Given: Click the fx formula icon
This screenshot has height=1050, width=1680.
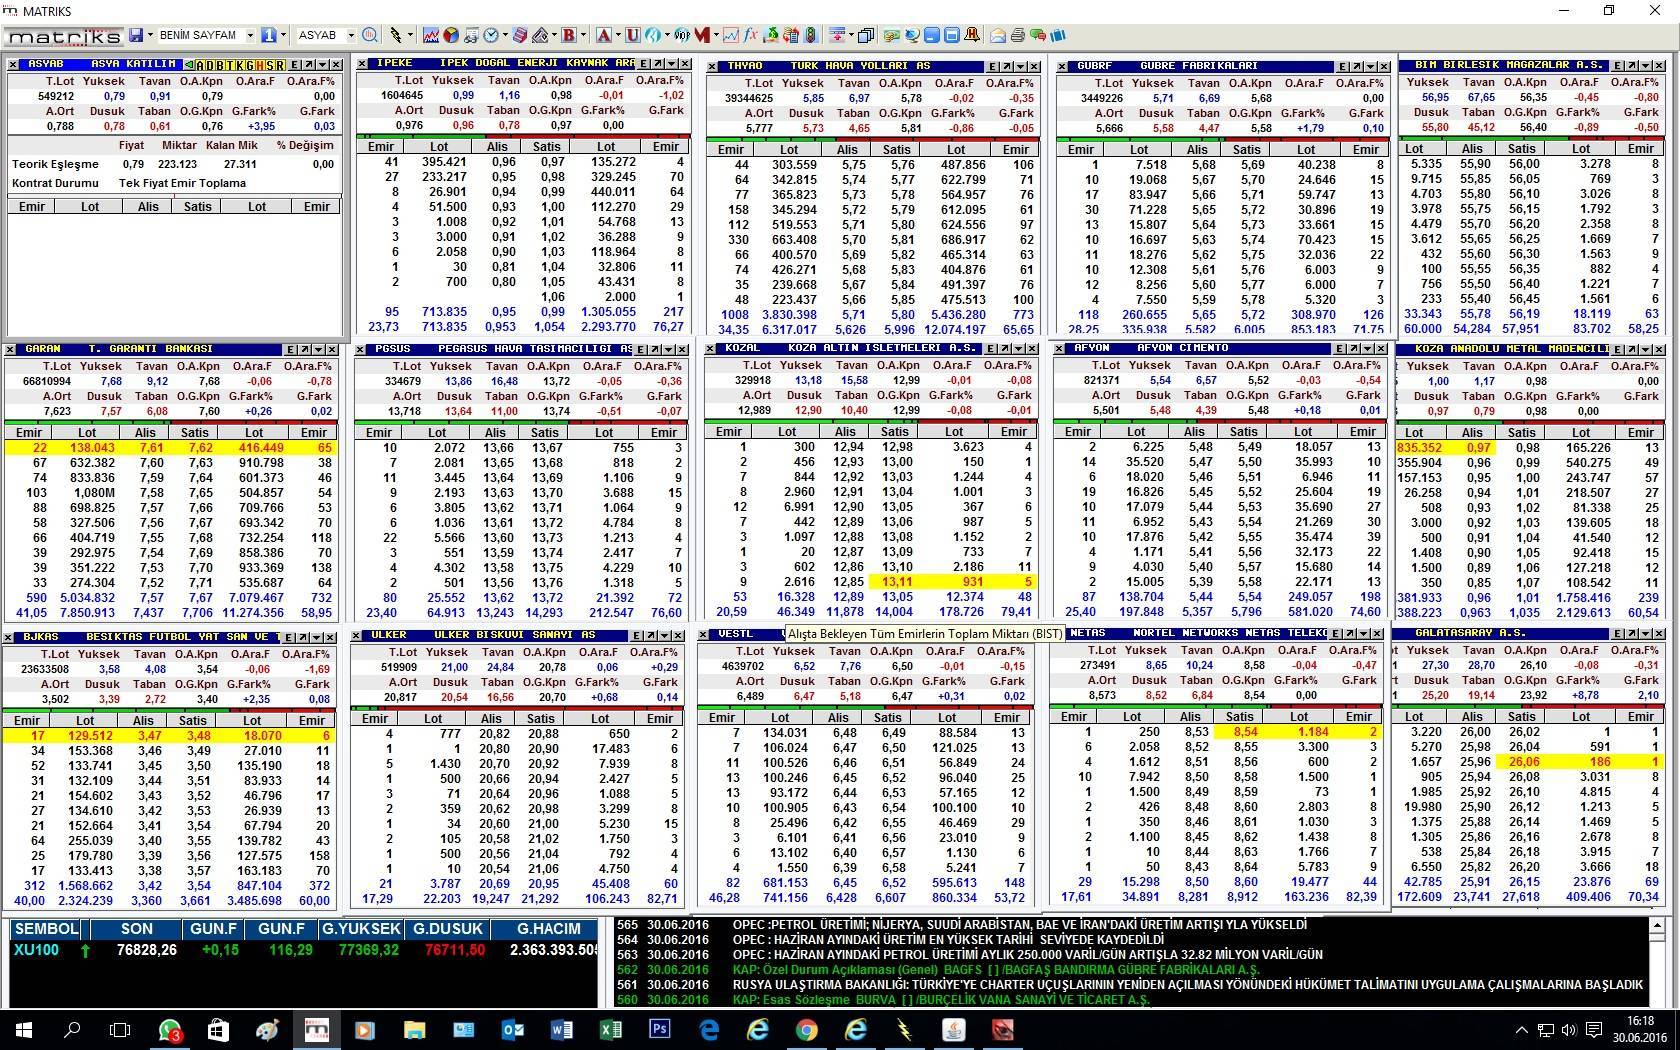Looking at the screenshot, I should click(750, 35).
